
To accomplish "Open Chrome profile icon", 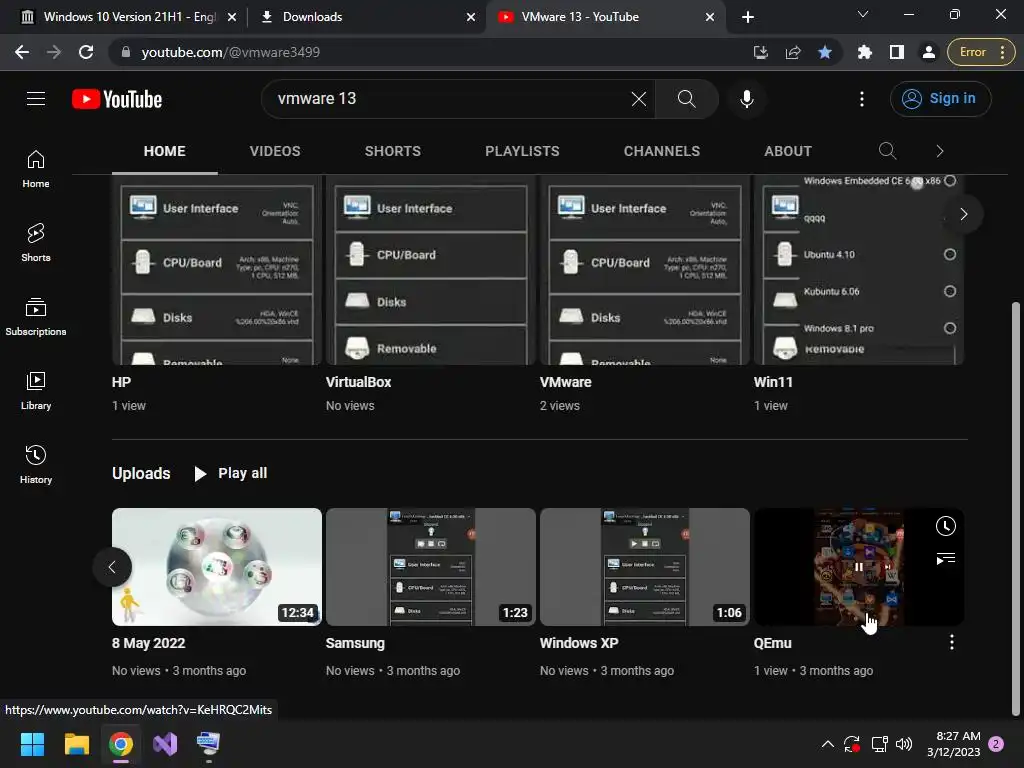I will pyautogui.click(x=928, y=52).
